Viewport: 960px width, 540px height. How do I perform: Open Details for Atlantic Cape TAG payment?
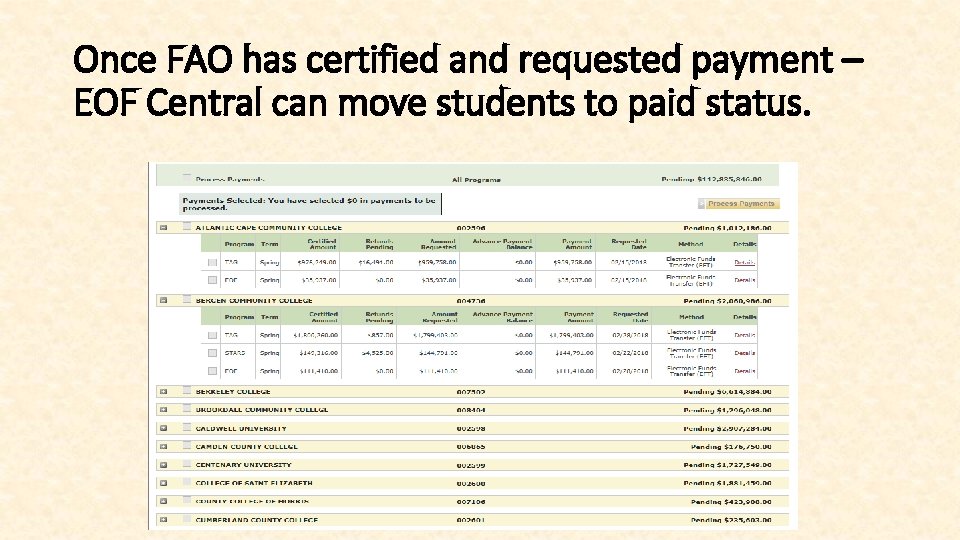pyautogui.click(x=744, y=262)
